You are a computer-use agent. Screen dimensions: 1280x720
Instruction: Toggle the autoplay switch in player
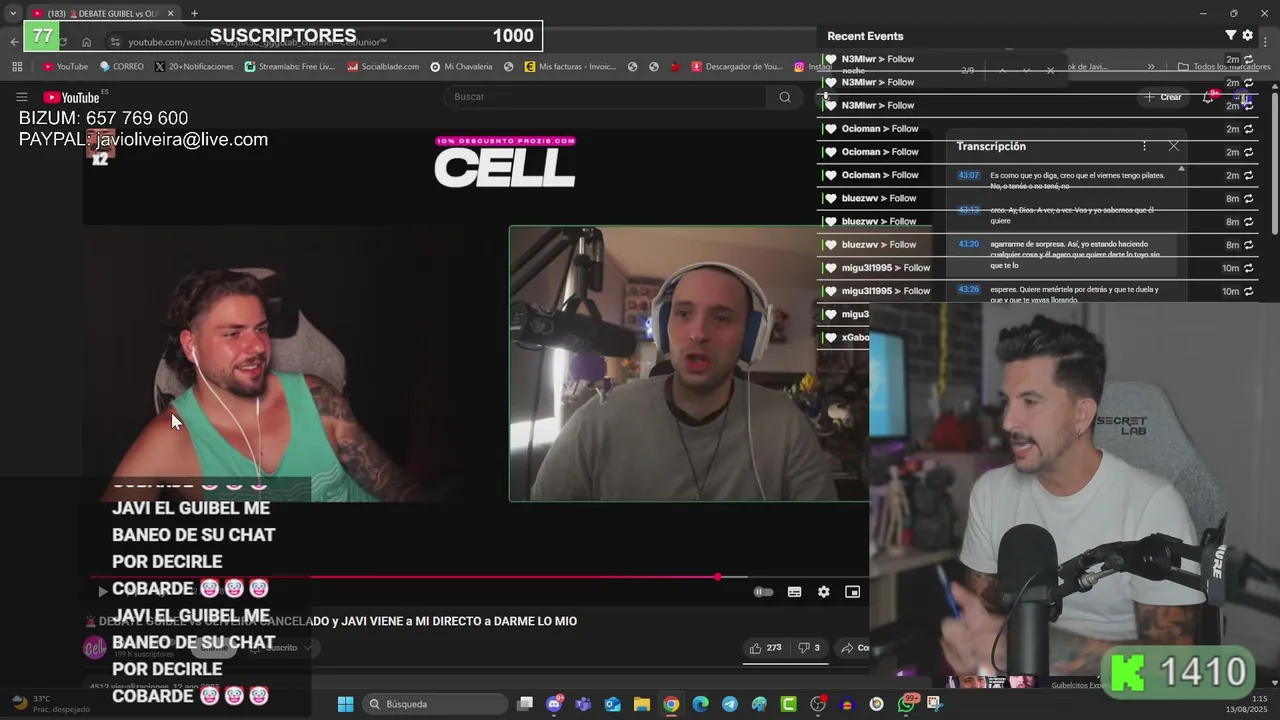(762, 592)
